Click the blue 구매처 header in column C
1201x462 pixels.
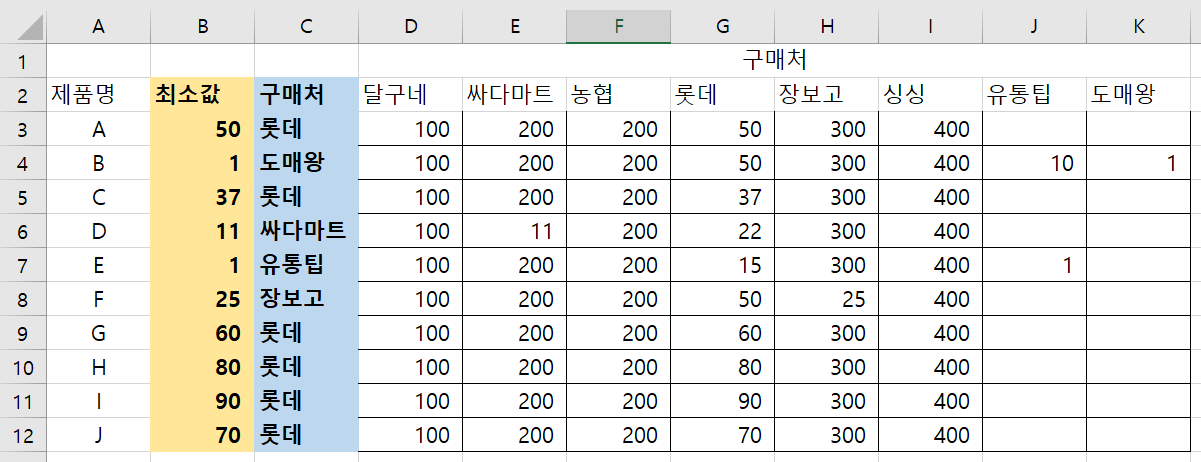click(x=306, y=95)
